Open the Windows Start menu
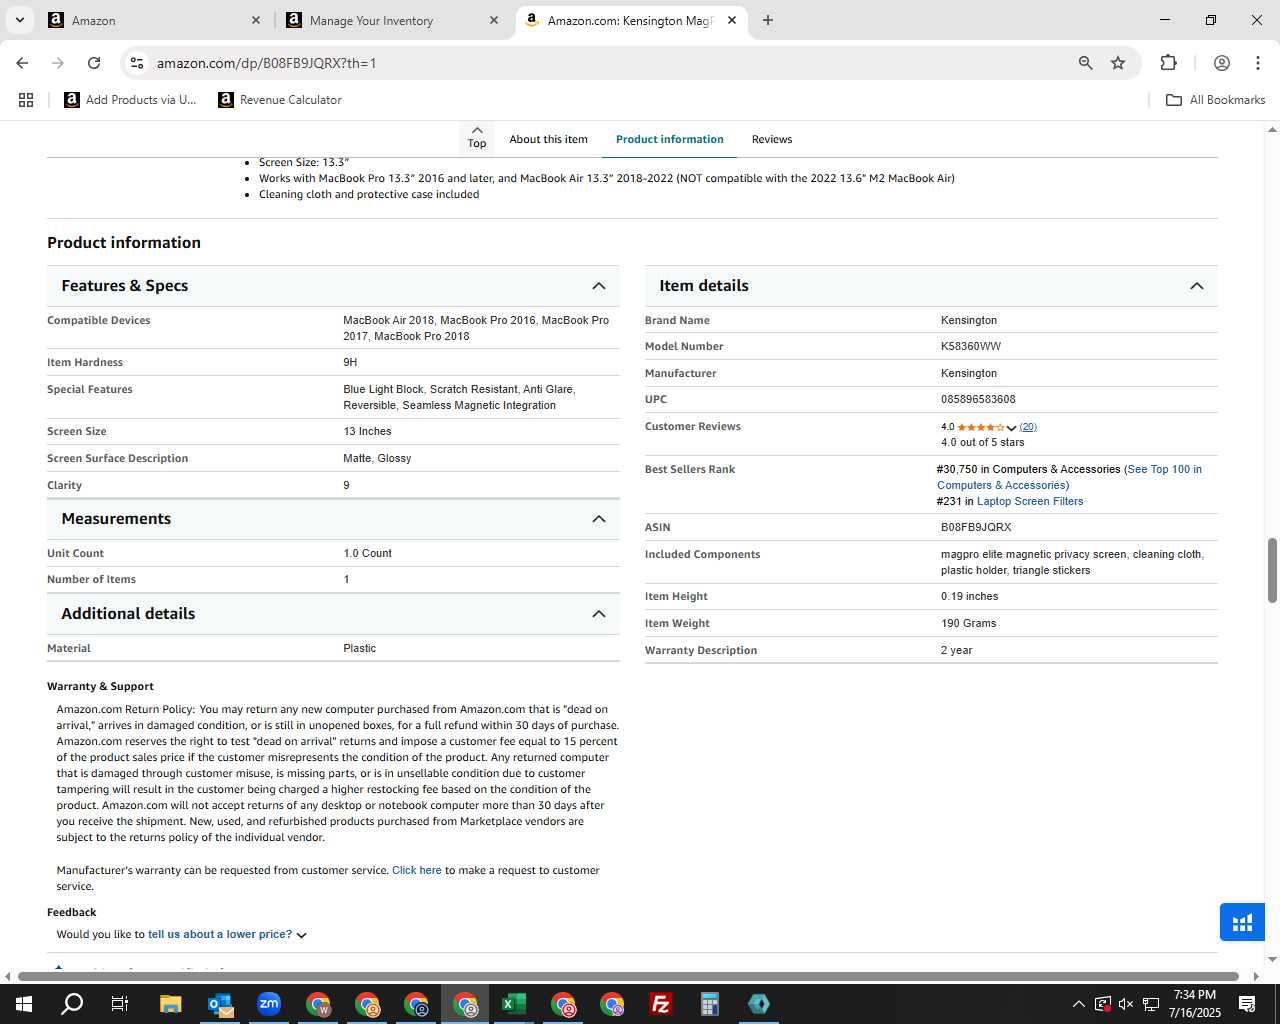1280x1024 pixels. 24,1004
